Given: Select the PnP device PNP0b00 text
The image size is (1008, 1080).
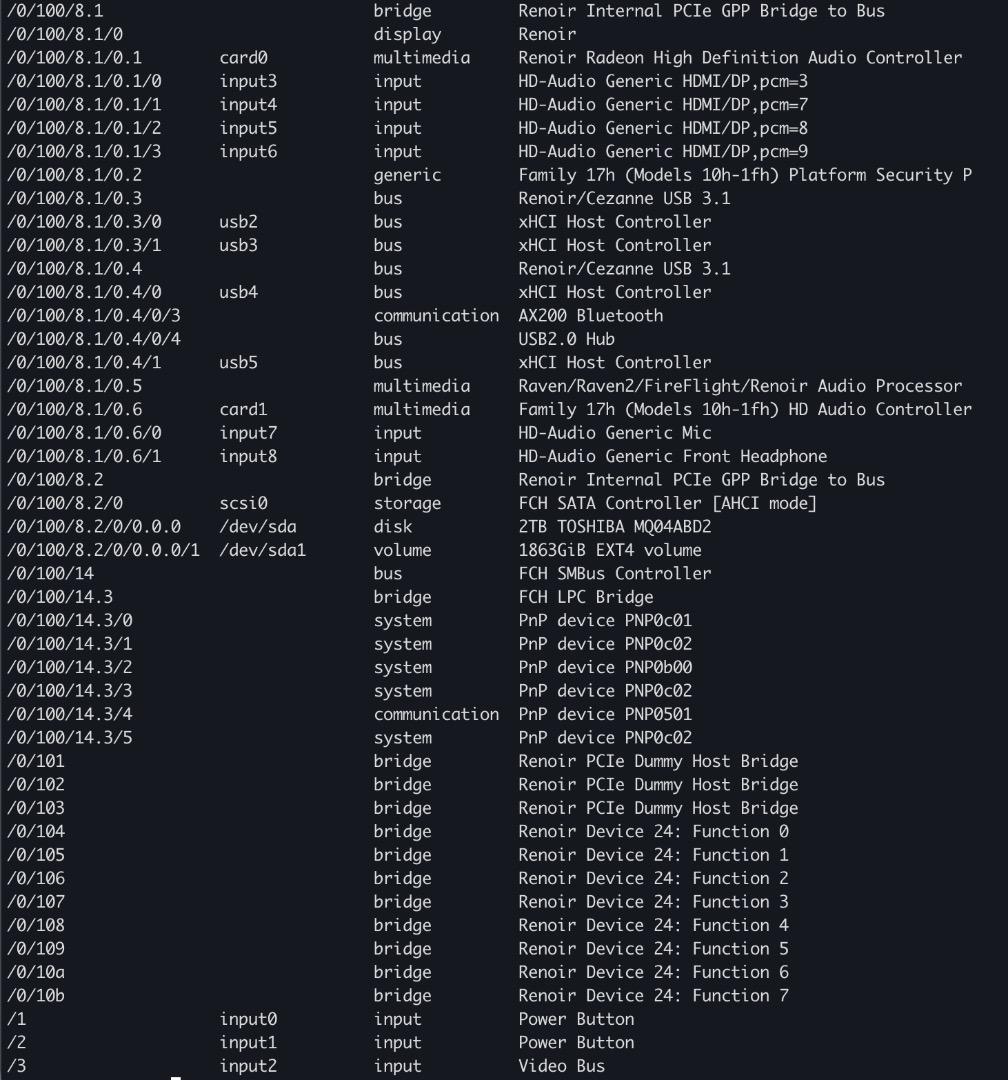Looking at the screenshot, I should click(x=604, y=667).
